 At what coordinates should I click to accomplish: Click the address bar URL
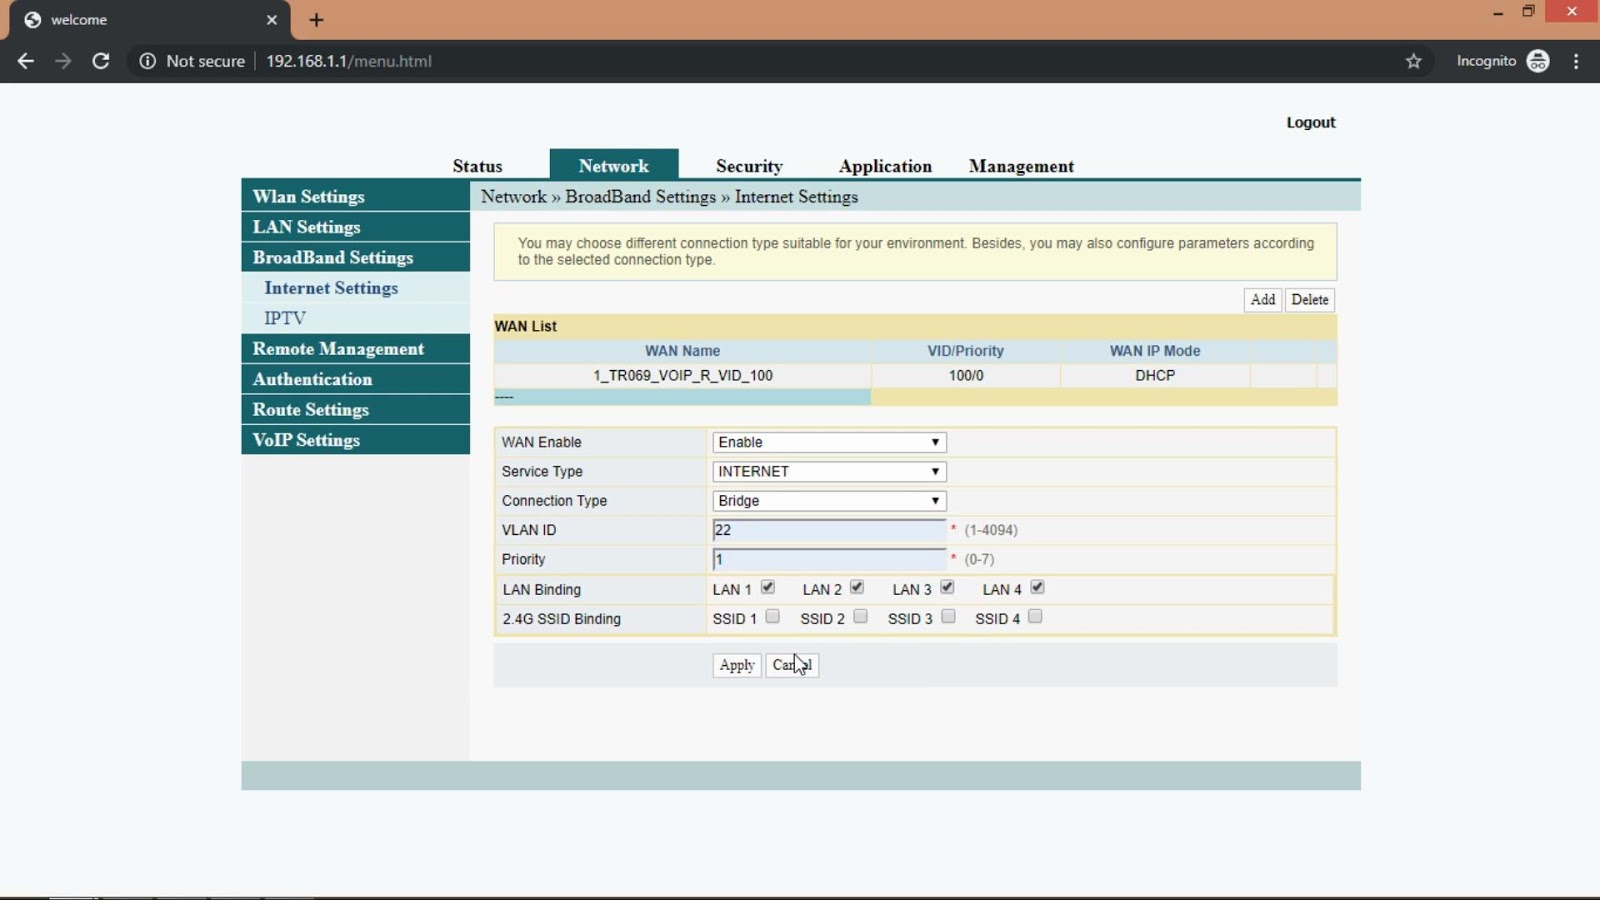click(x=349, y=61)
